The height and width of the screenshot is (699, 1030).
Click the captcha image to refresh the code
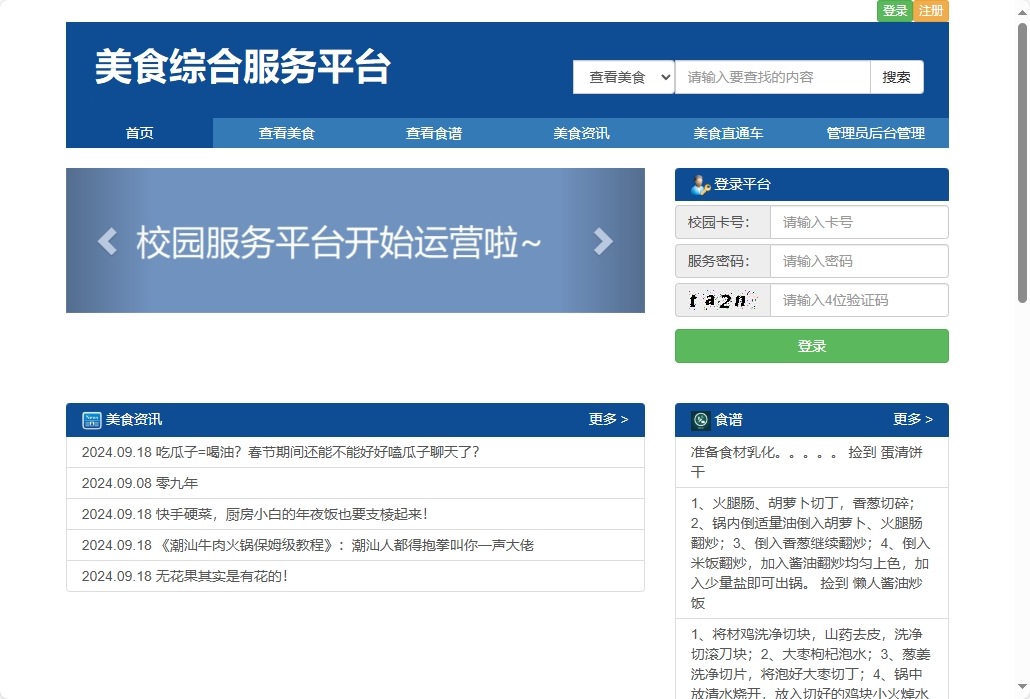pyautogui.click(x=722, y=300)
